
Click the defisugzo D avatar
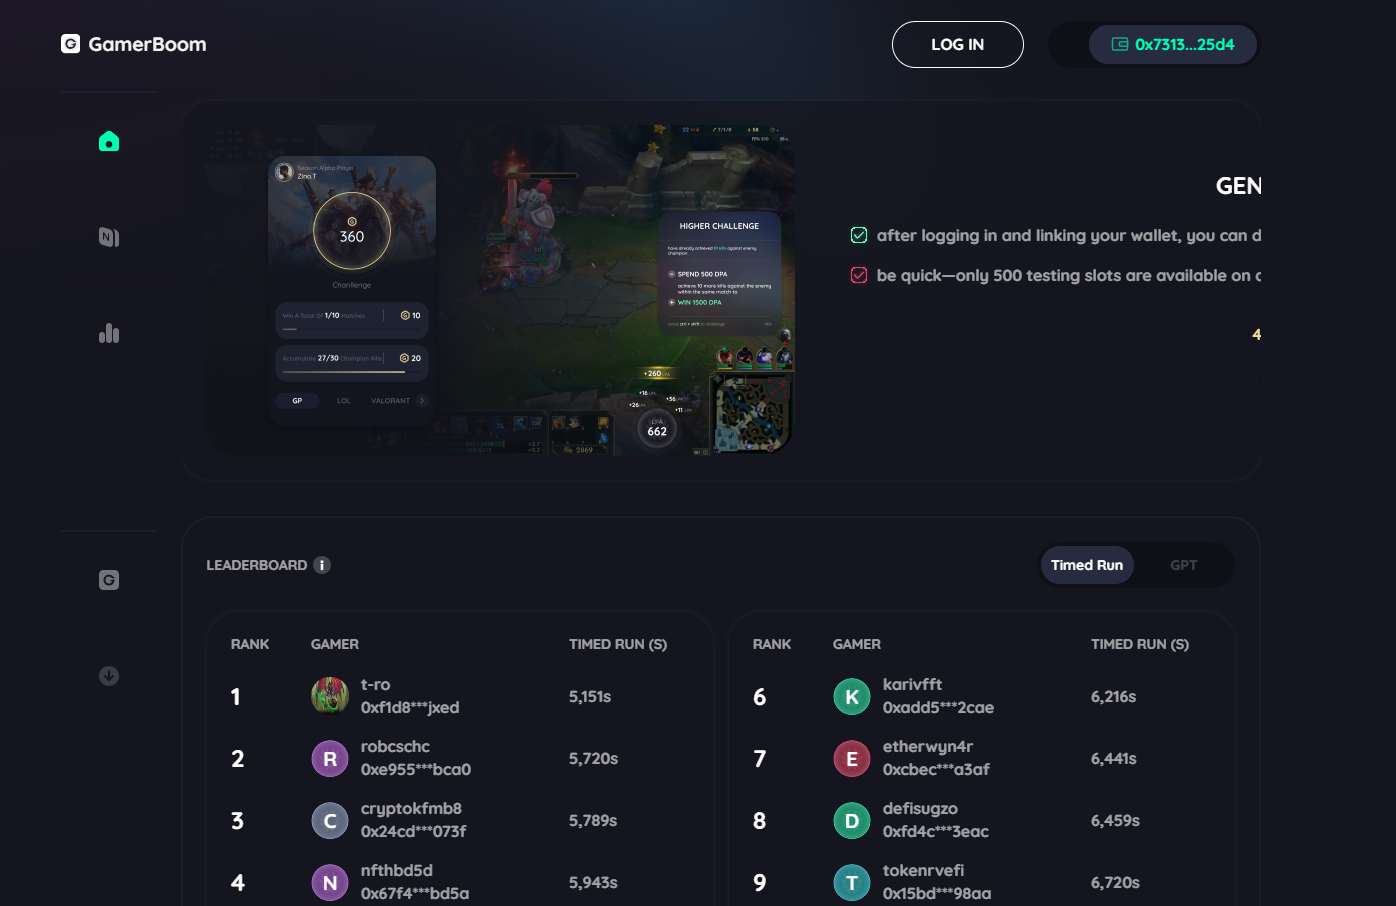click(x=852, y=820)
